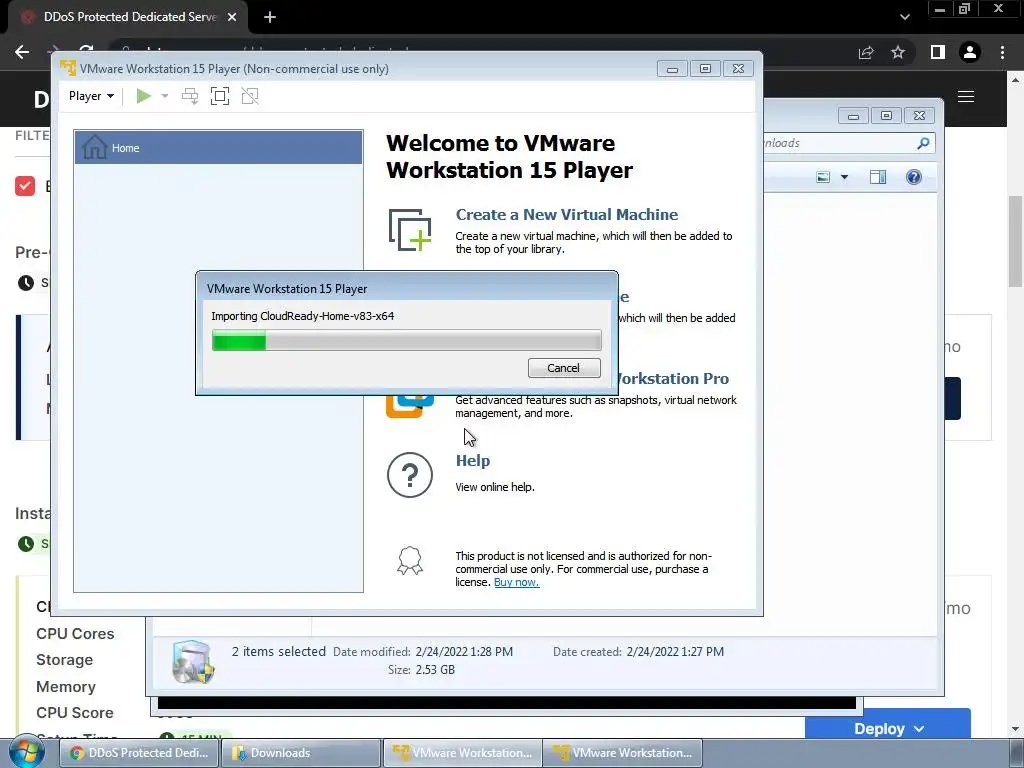Toggle Chrome side panel icon
Viewport: 1024px width, 768px height.
point(938,52)
